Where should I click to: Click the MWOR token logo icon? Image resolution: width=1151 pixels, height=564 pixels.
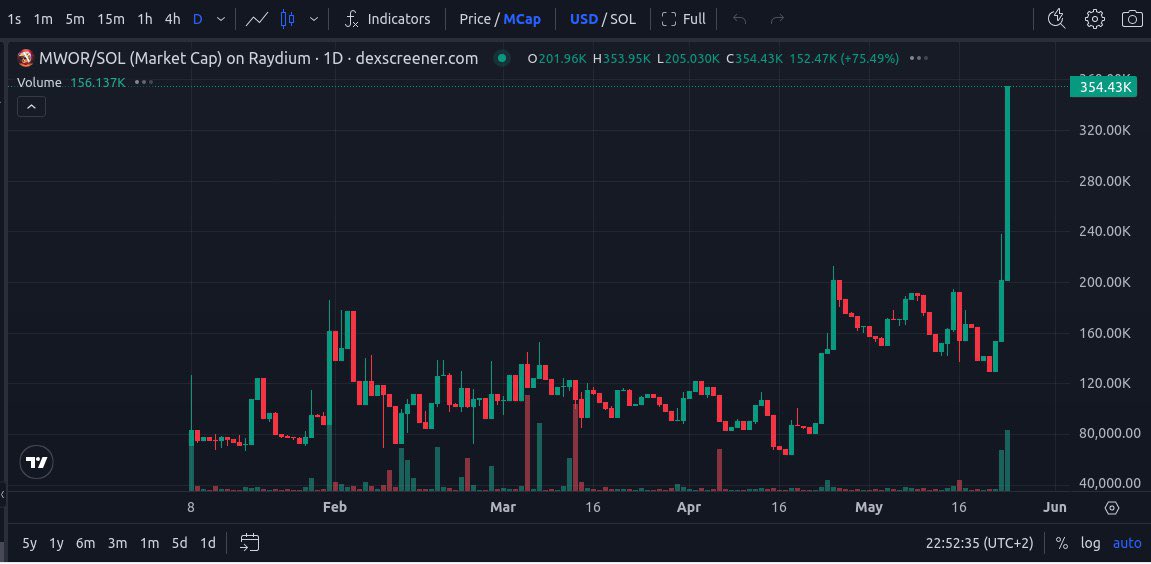[26, 58]
